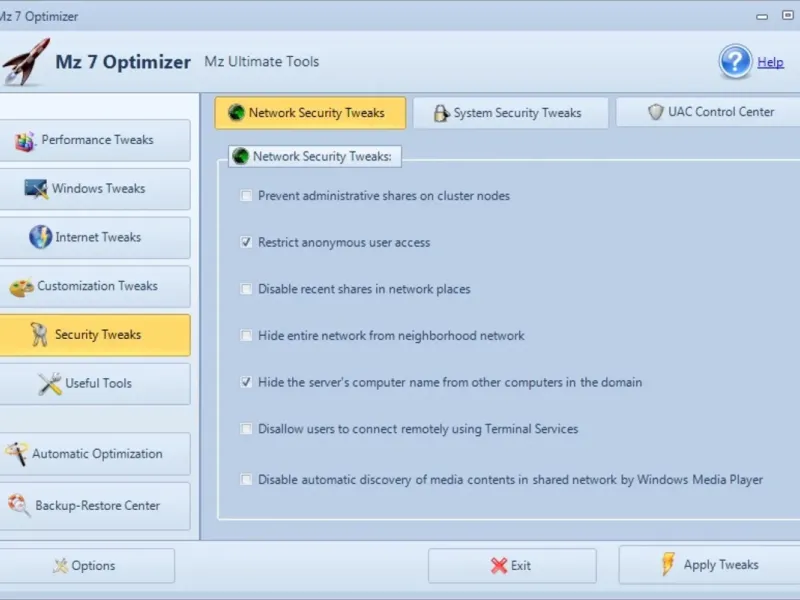Click the Internet Tweaks globe icon

40,237
